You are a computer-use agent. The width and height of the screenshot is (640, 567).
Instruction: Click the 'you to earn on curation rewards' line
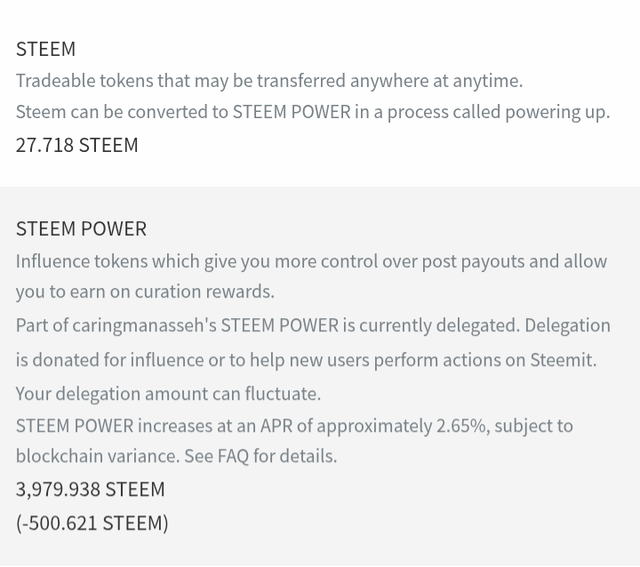[145, 292]
